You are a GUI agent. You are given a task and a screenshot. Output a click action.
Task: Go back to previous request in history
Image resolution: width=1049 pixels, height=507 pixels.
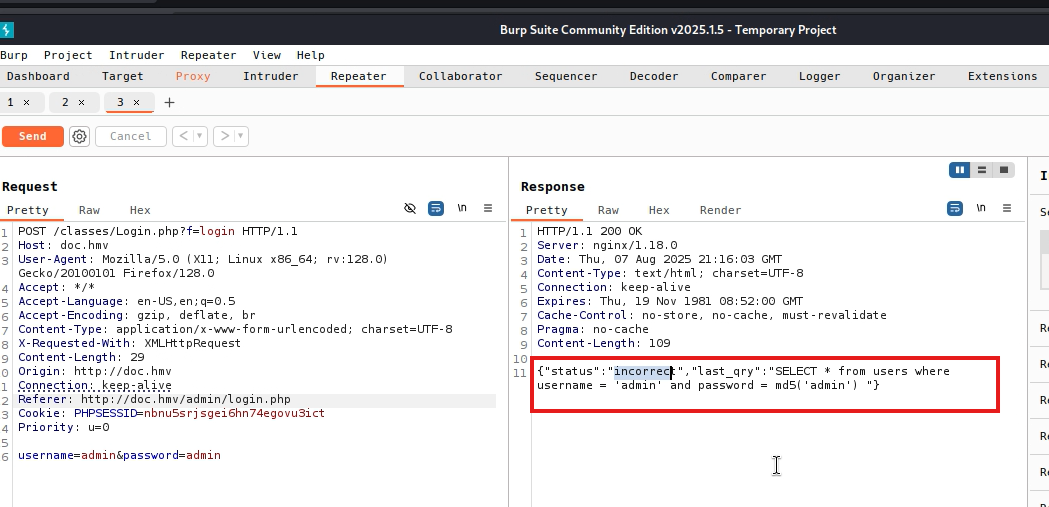pos(183,136)
